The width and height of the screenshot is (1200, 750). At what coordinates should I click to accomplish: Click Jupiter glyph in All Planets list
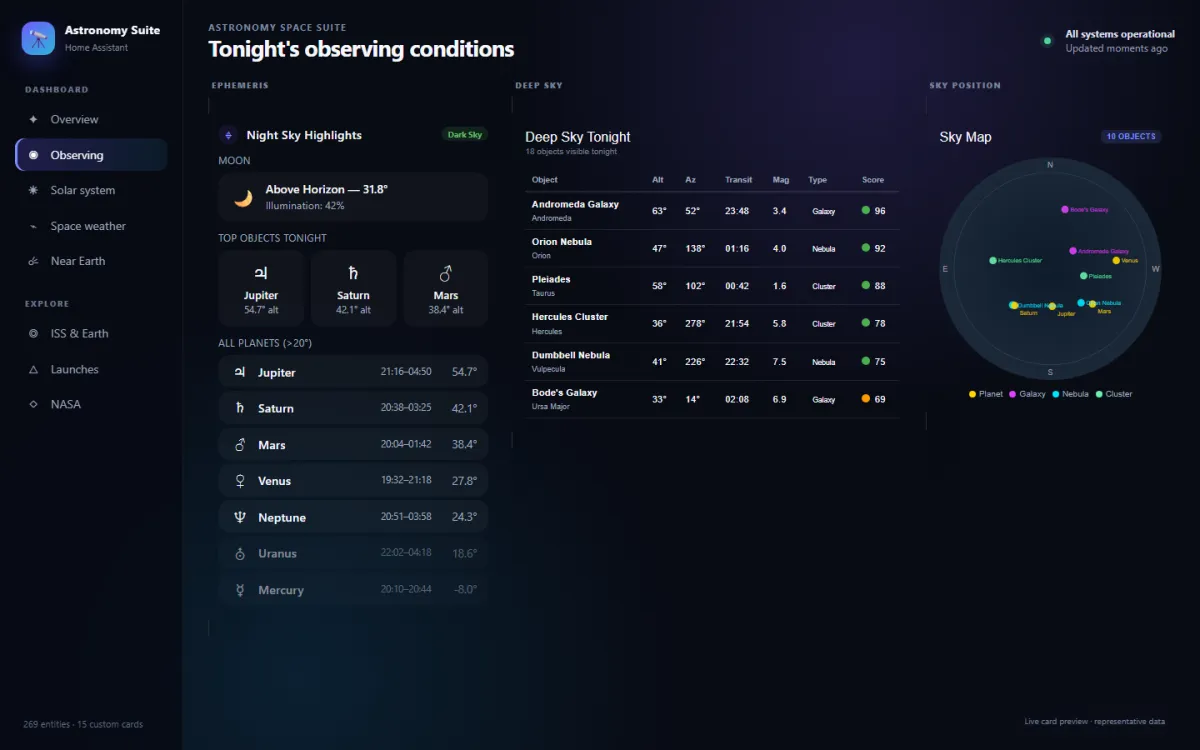click(240, 372)
